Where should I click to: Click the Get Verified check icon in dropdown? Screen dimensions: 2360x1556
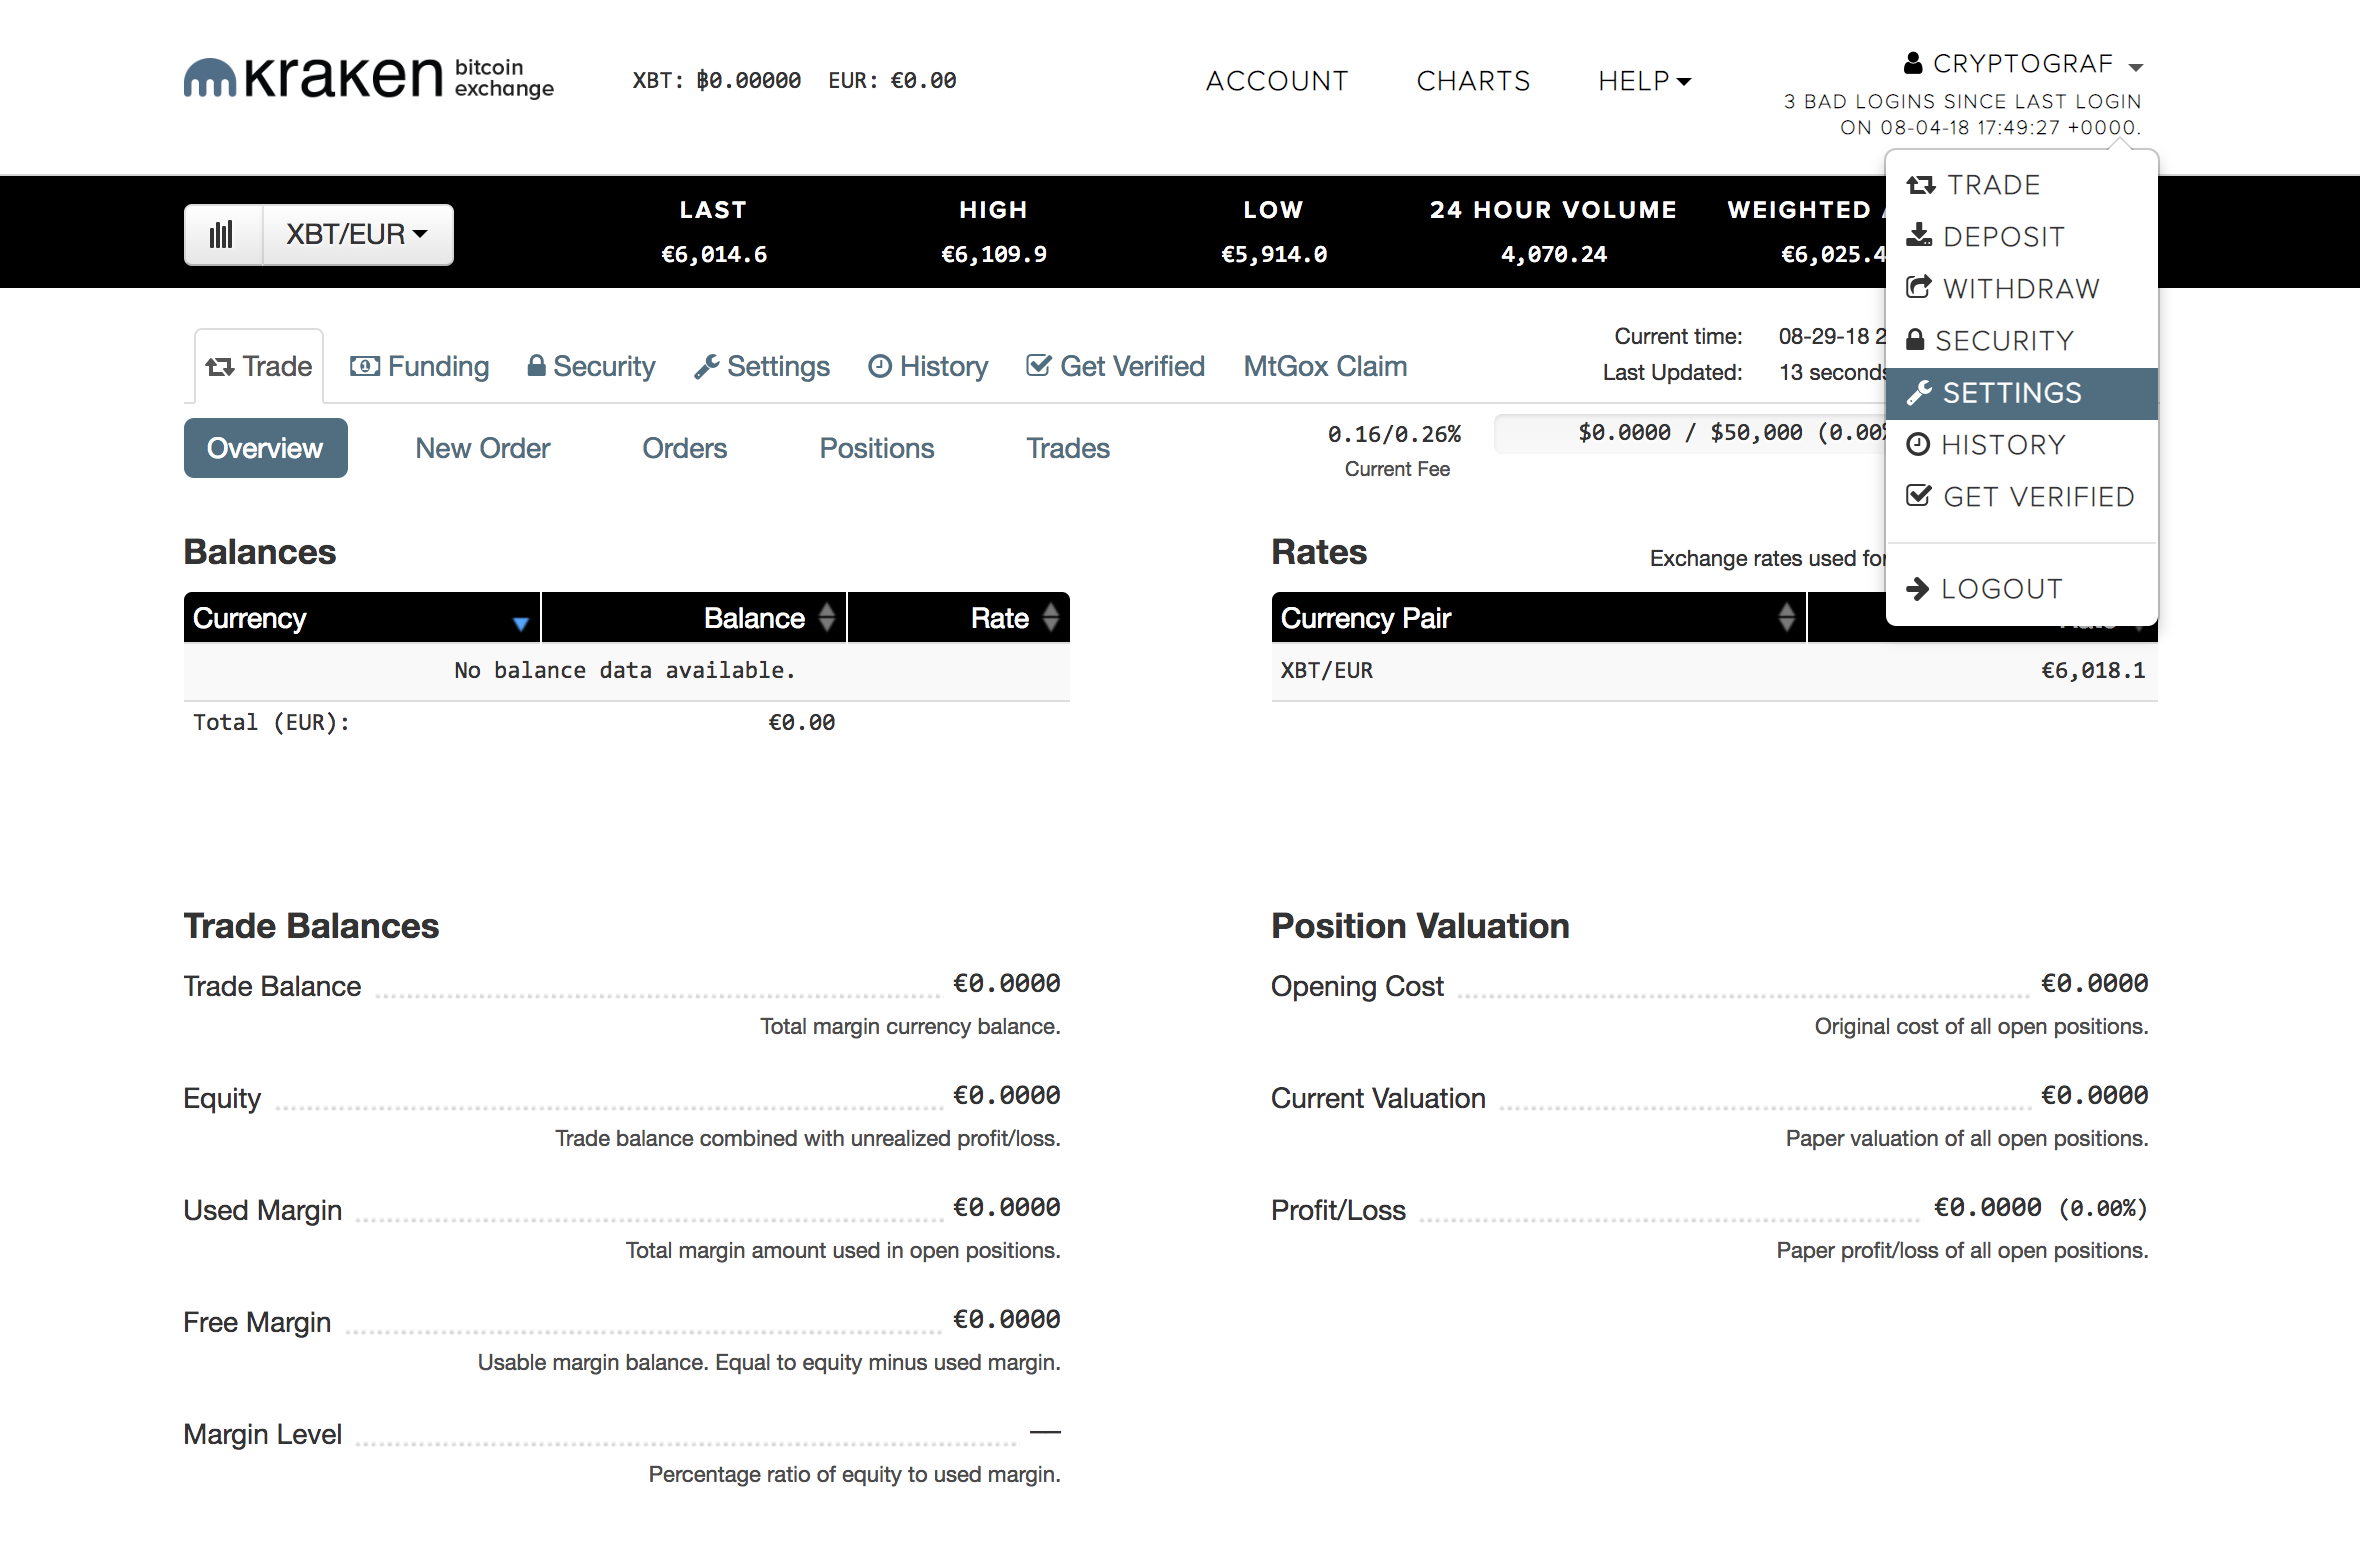(1918, 496)
